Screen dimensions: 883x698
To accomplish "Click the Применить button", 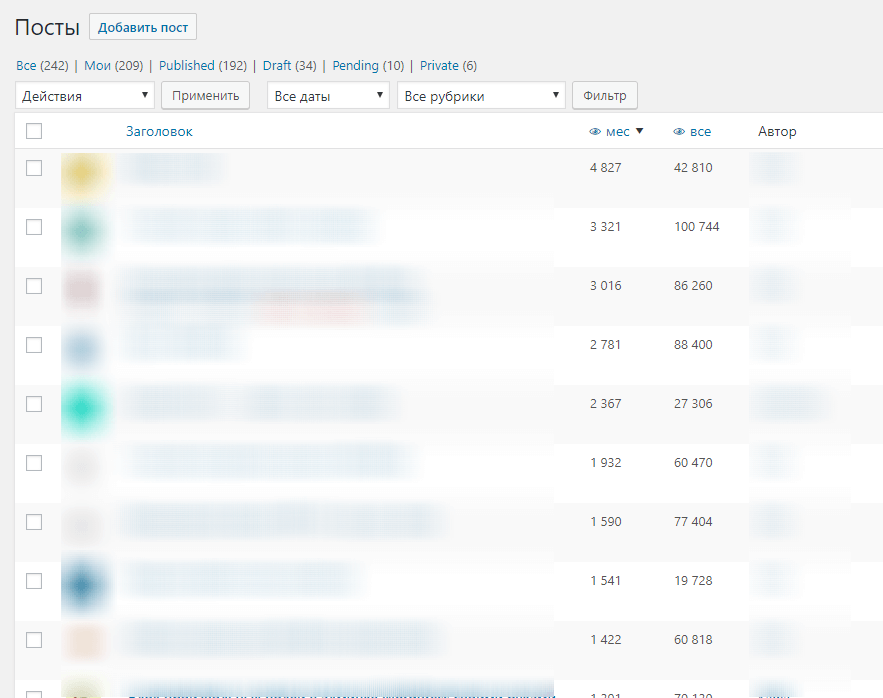I will coord(205,96).
